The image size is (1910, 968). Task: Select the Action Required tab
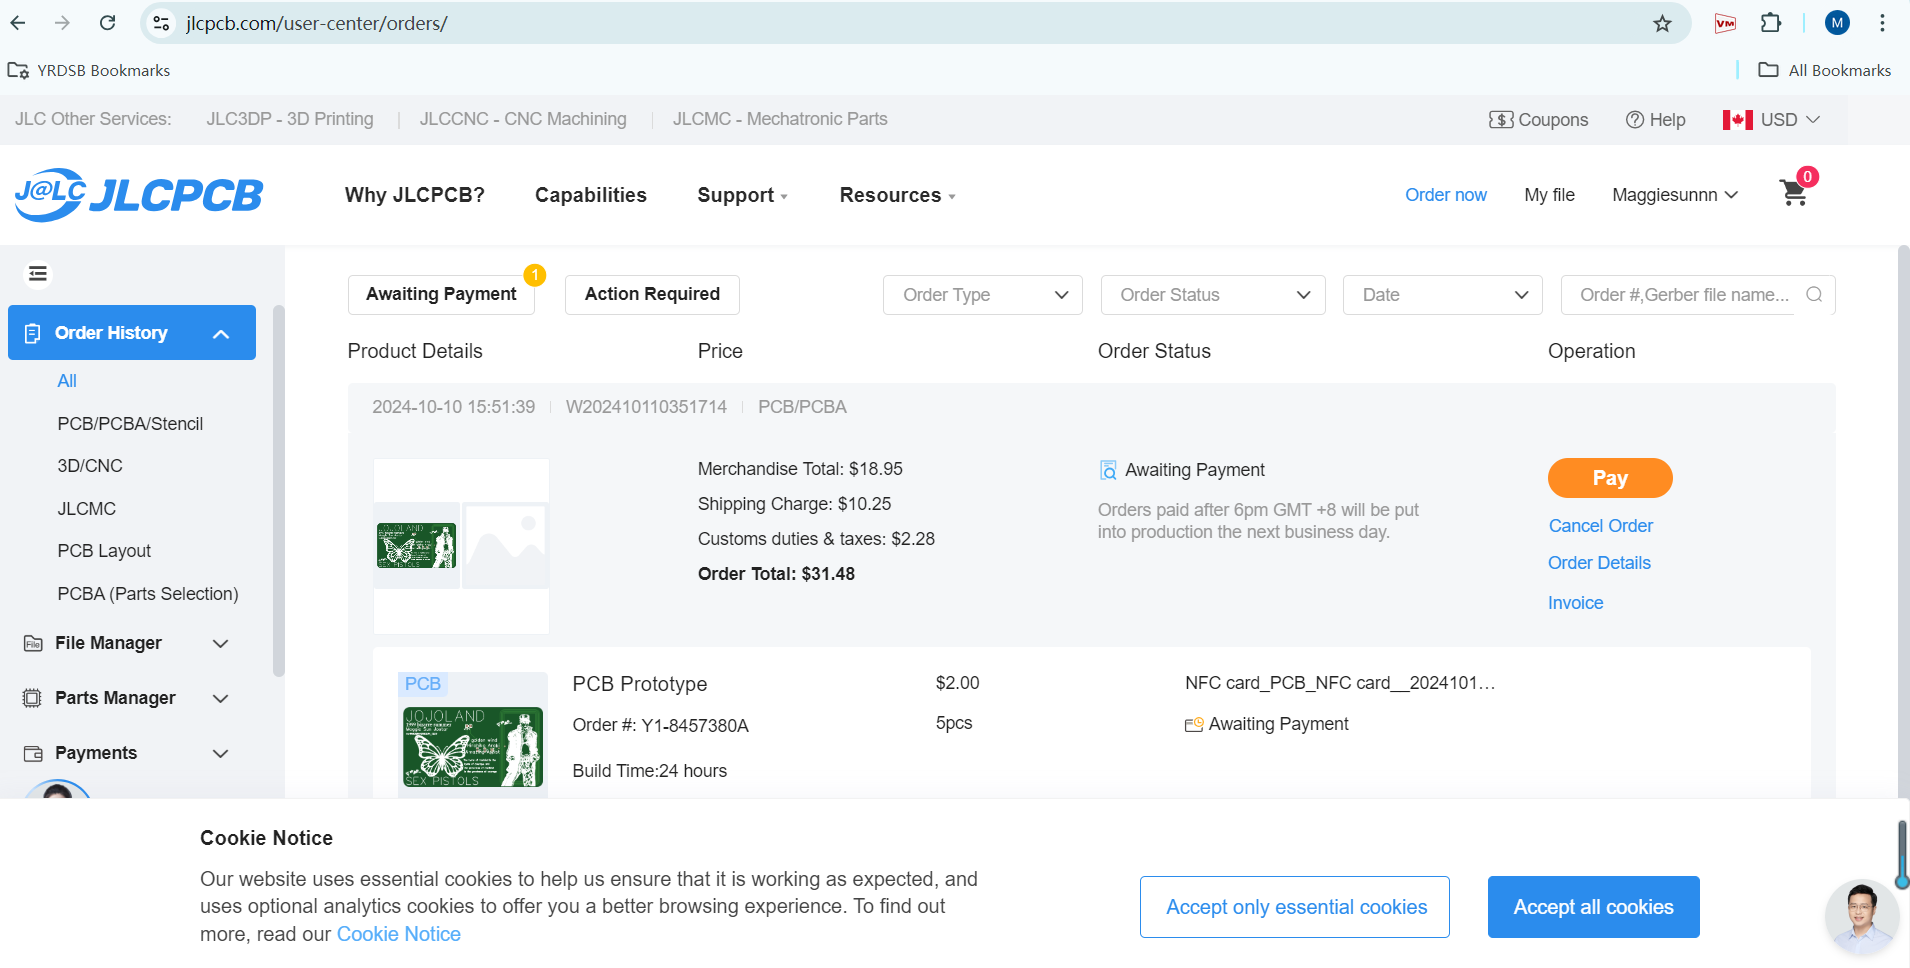652,295
